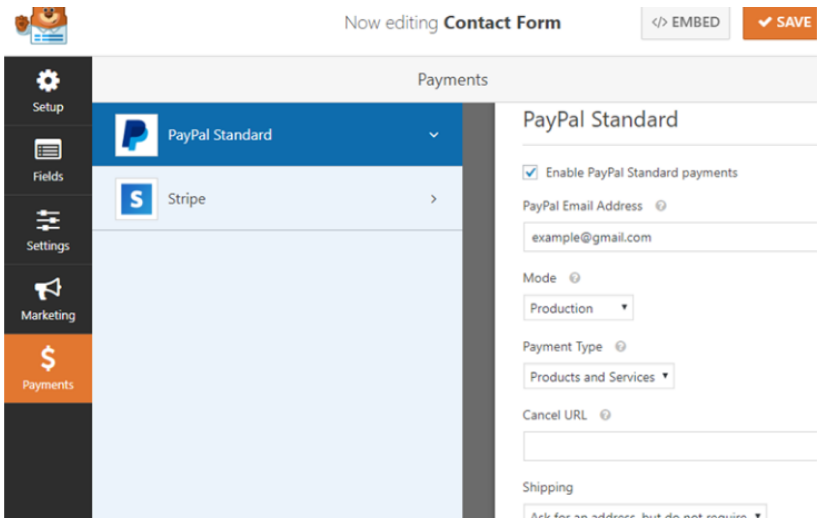
Task: Expand the Stripe chevron arrow
Action: (x=434, y=199)
